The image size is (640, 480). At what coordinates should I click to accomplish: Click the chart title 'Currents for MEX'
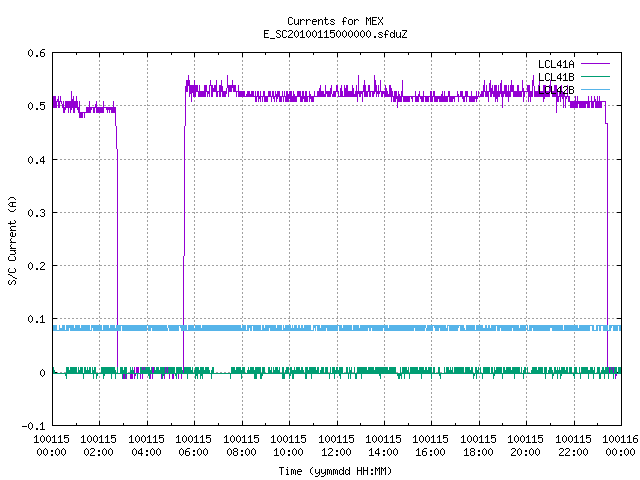coord(335,21)
